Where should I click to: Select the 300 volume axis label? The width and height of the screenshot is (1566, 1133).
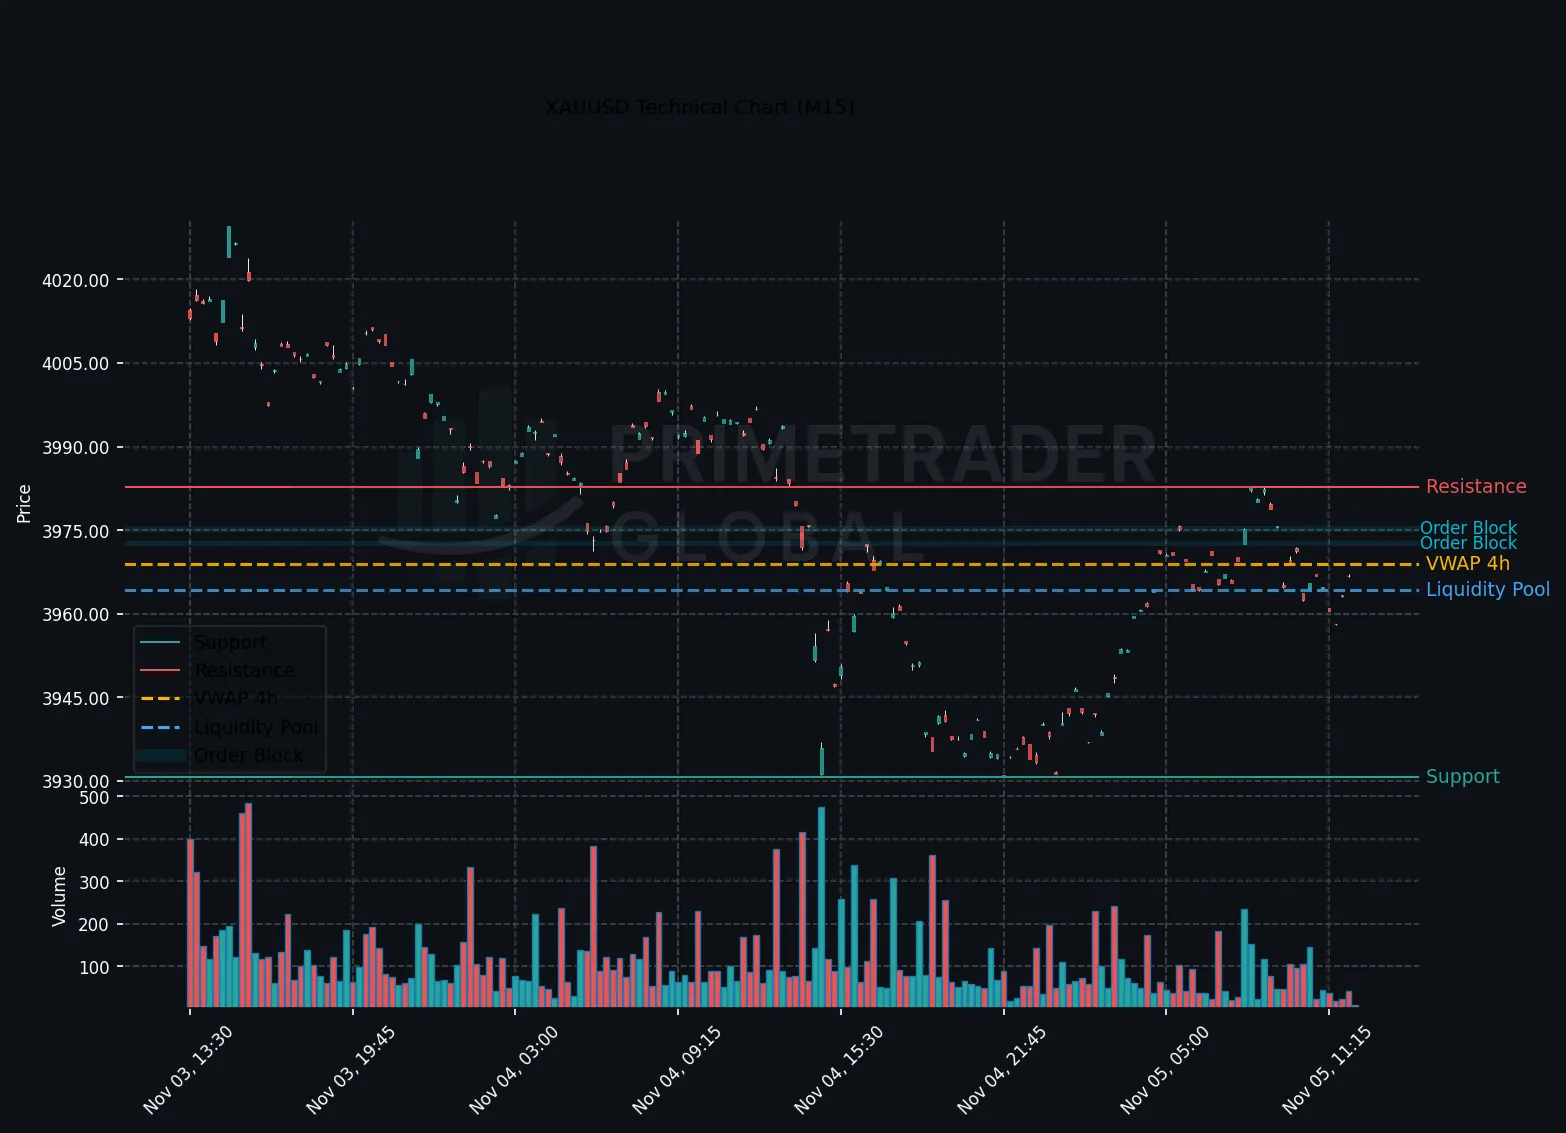(94, 883)
